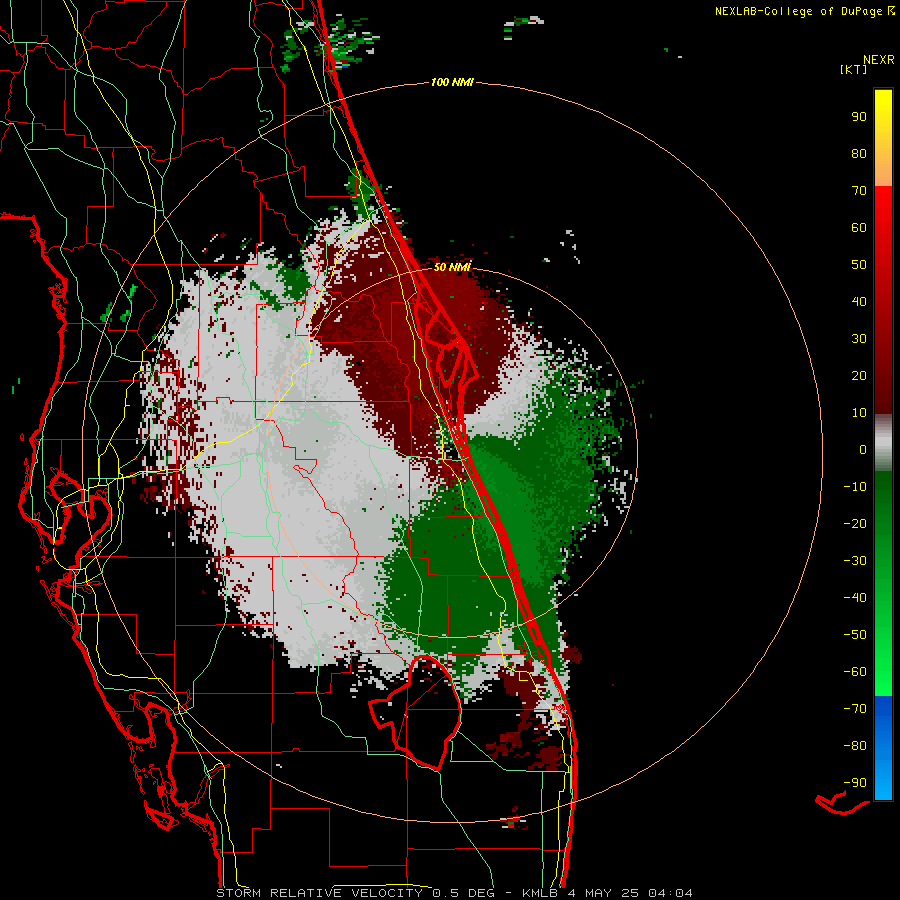
Task: Click the 'KMLB' station identifier in caption
Action: tap(541, 893)
